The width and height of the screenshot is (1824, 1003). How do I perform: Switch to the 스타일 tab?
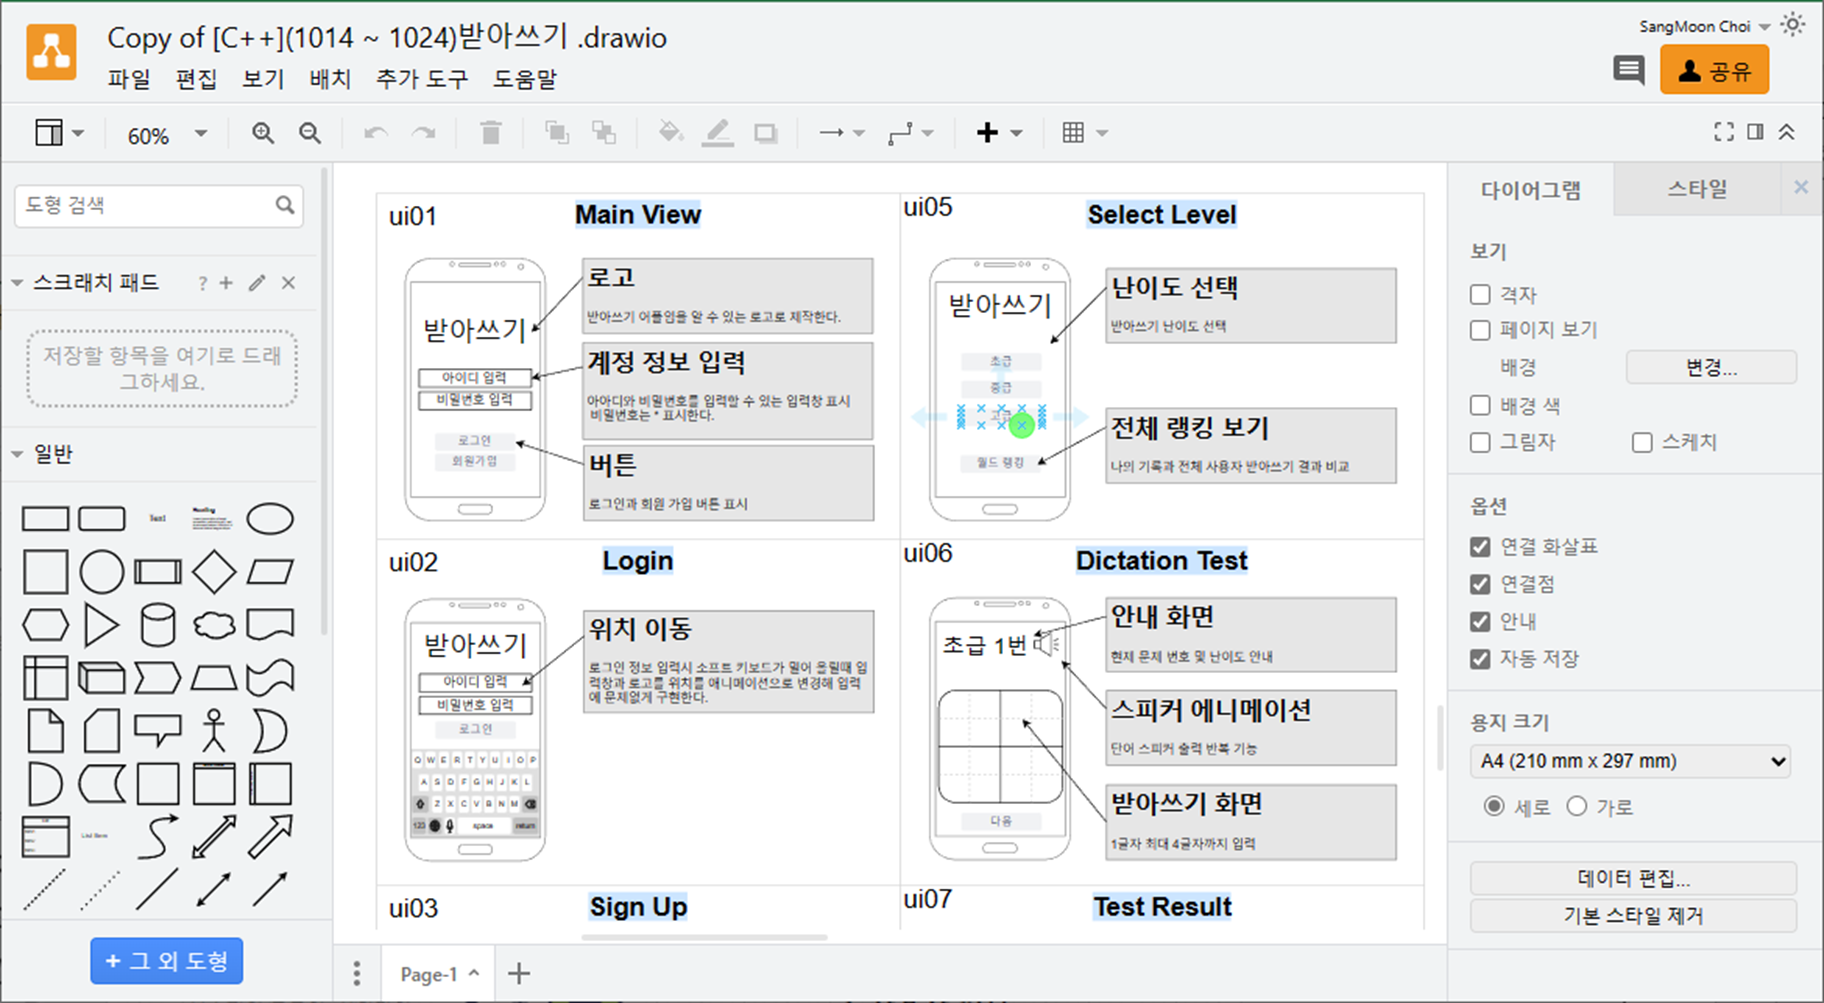(x=1697, y=189)
